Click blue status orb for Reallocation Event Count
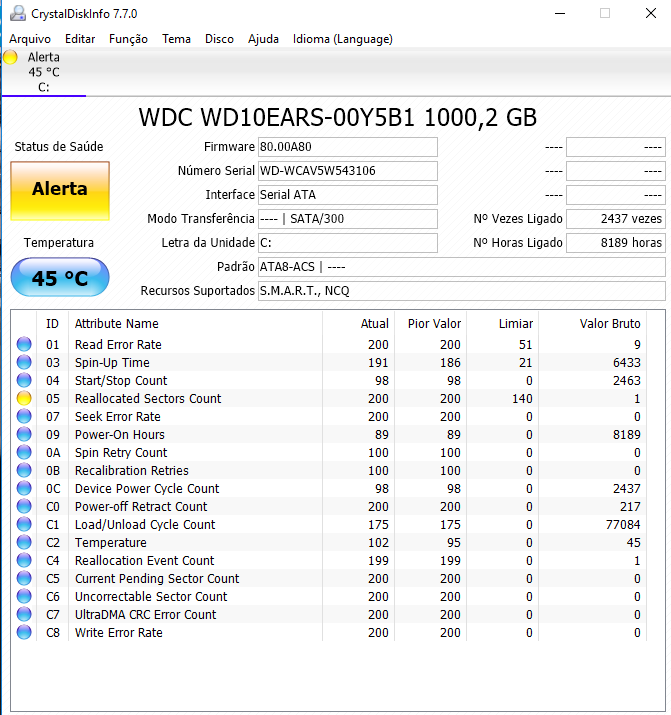Viewport: 671px width, 715px height. (x=24, y=560)
